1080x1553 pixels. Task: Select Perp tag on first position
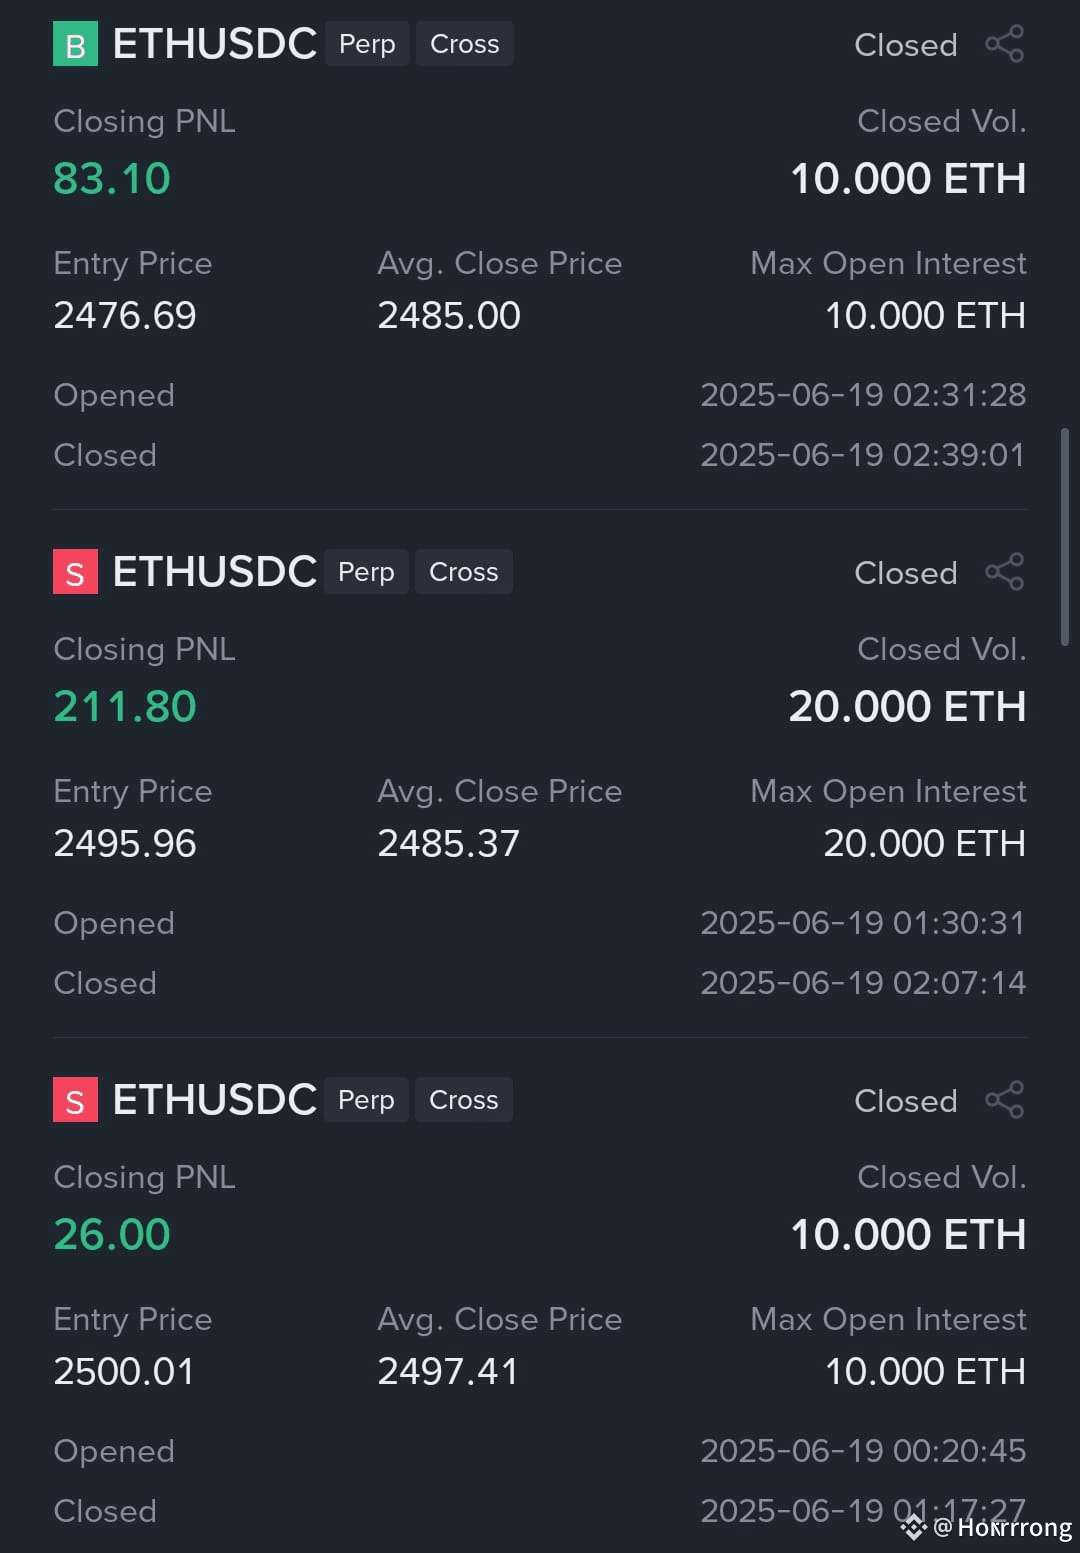click(x=367, y=44)
